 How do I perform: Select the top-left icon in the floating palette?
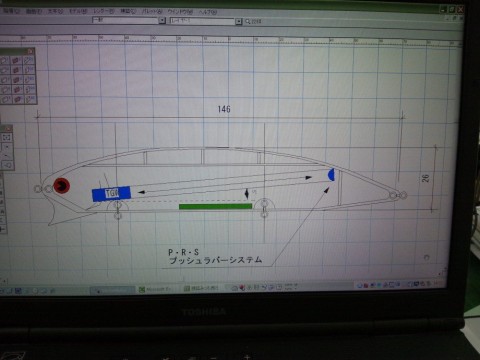pos(5,61)
